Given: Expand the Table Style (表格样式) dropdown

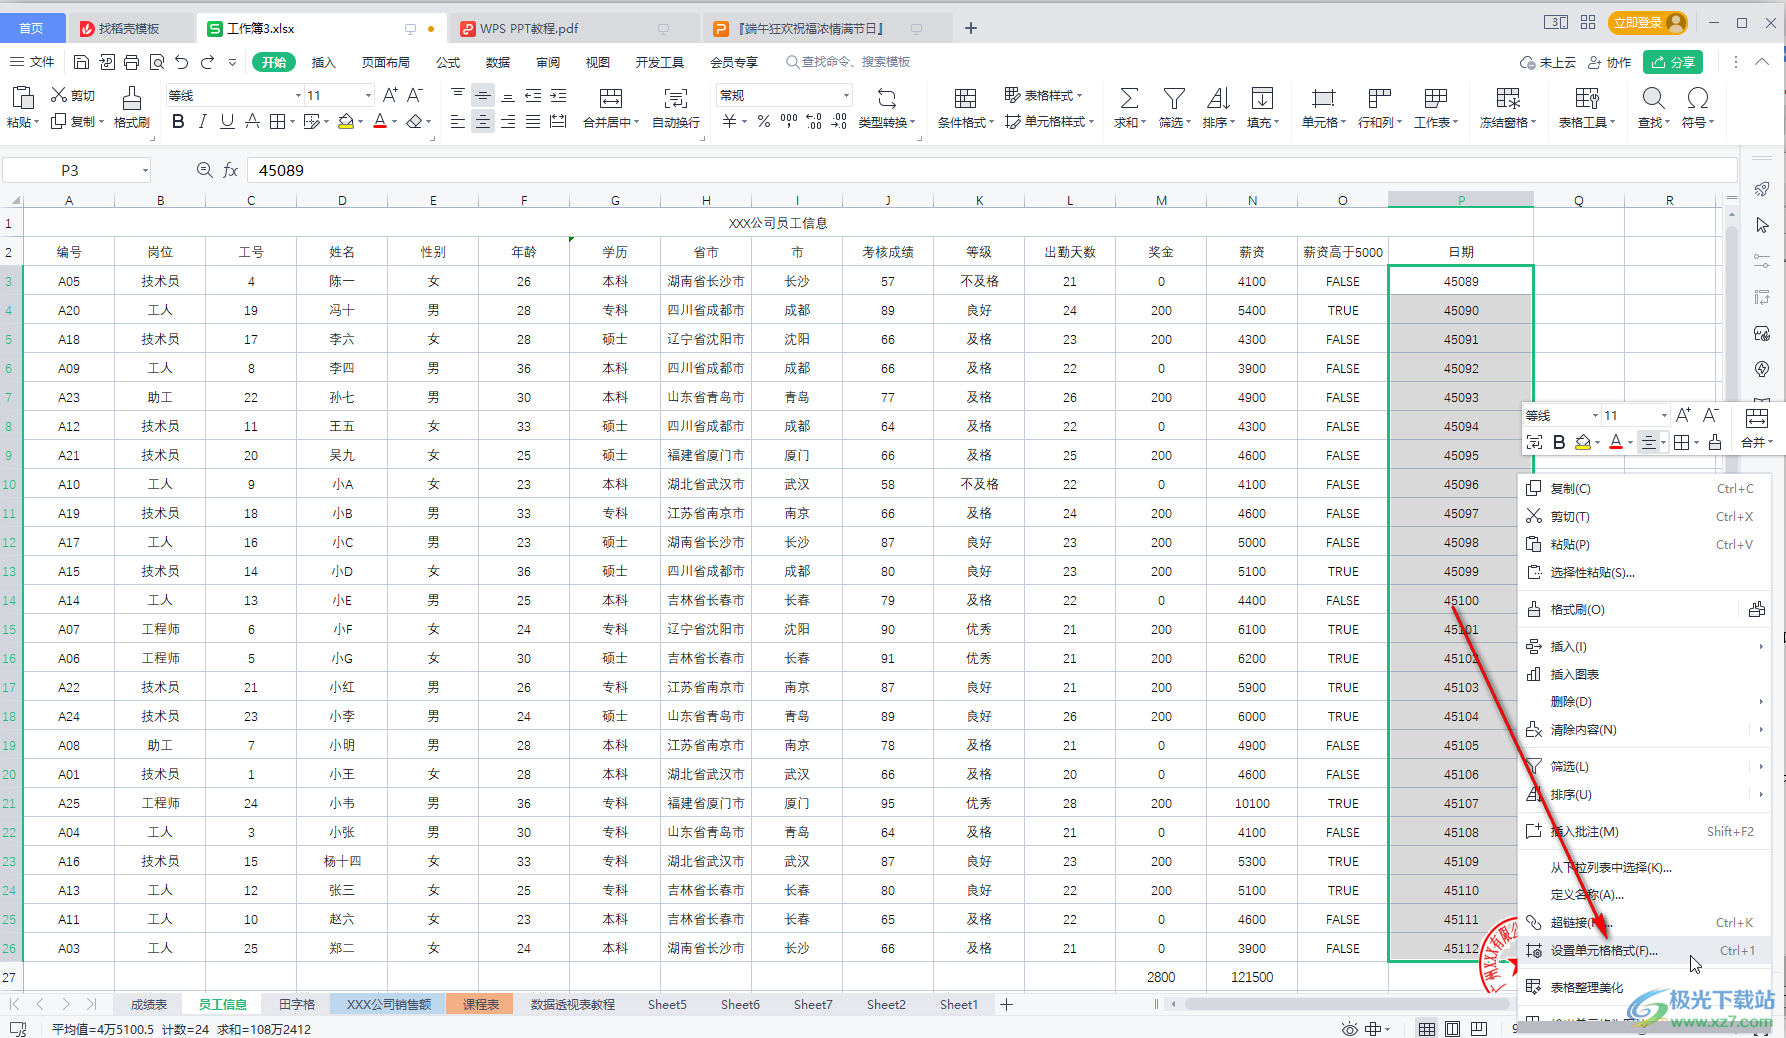Looking at the screenshot, I should click(1079, 95).
